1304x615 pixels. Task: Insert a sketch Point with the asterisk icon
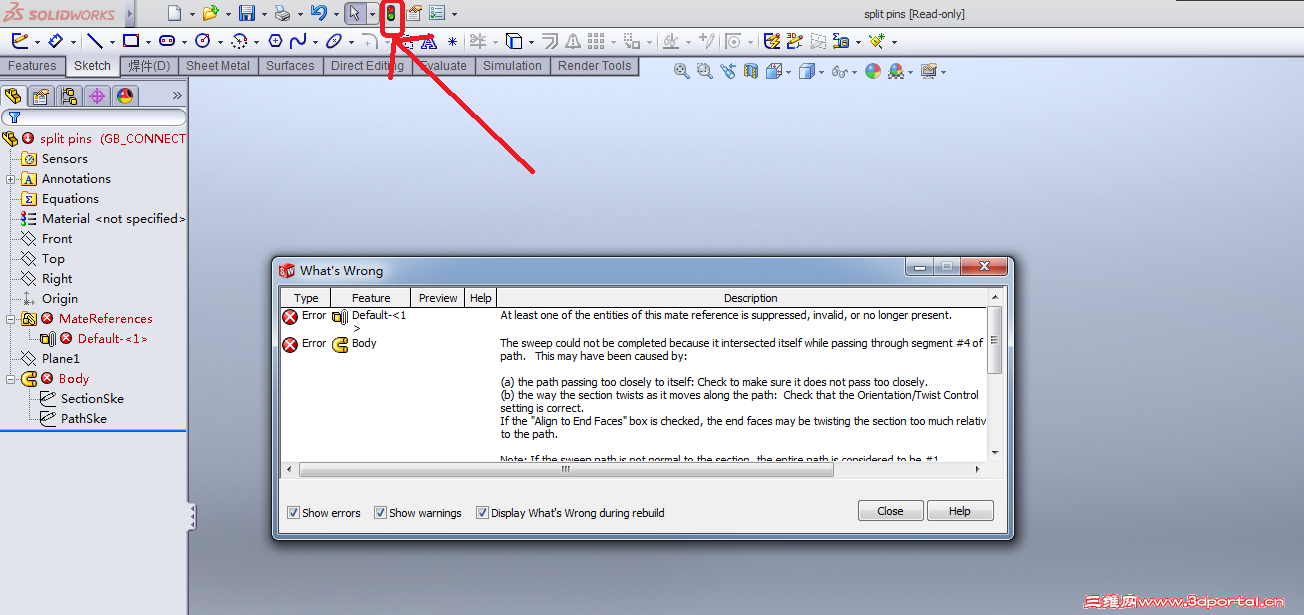(x=452, y=41)
